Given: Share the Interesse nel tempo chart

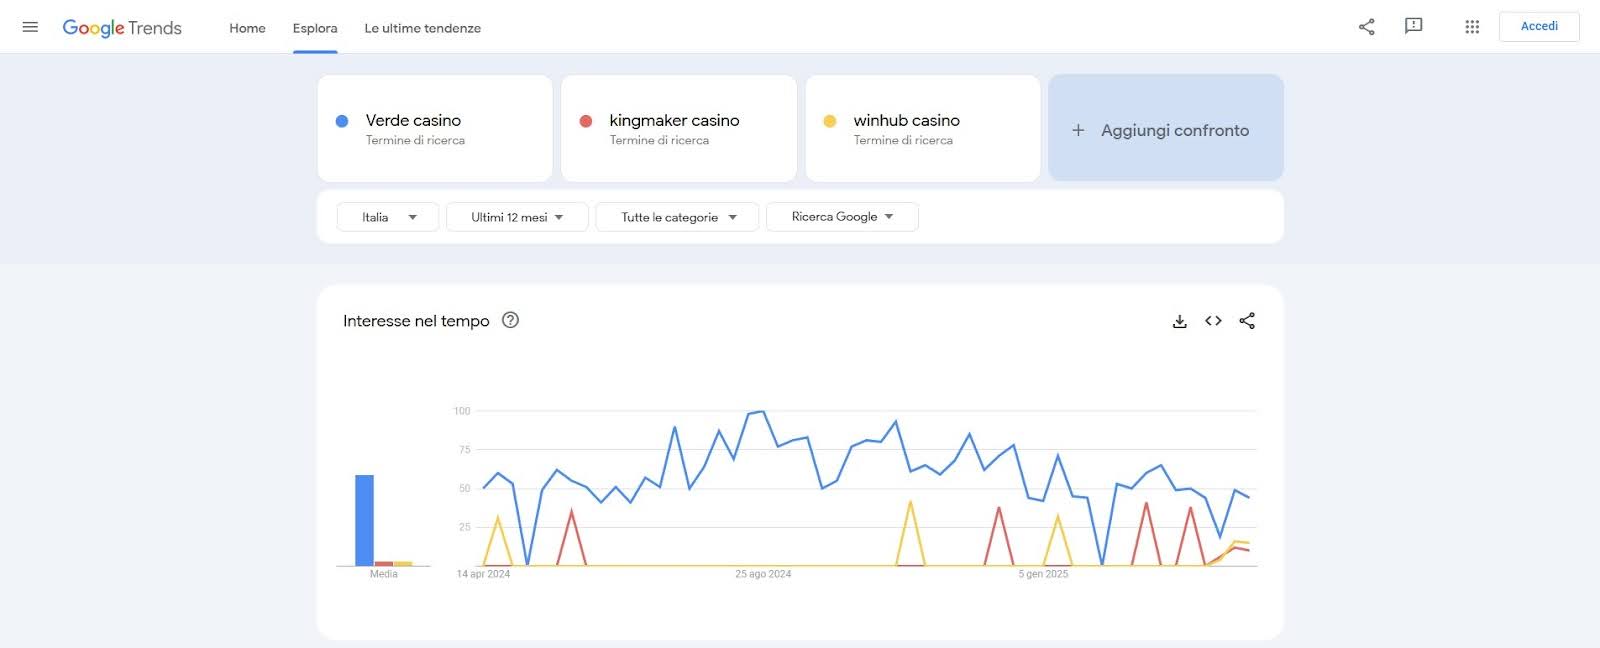Looking at the screenshot, I should pyautogui.click(x=1247, y=321).
